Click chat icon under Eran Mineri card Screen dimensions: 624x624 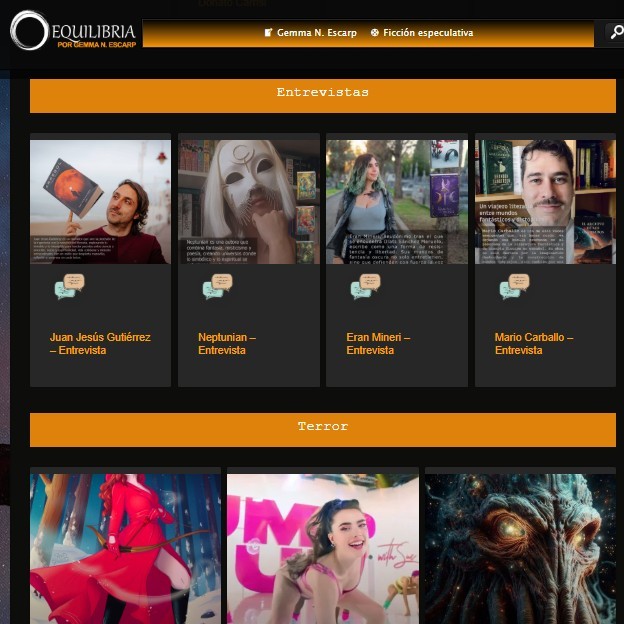[365, 286]
